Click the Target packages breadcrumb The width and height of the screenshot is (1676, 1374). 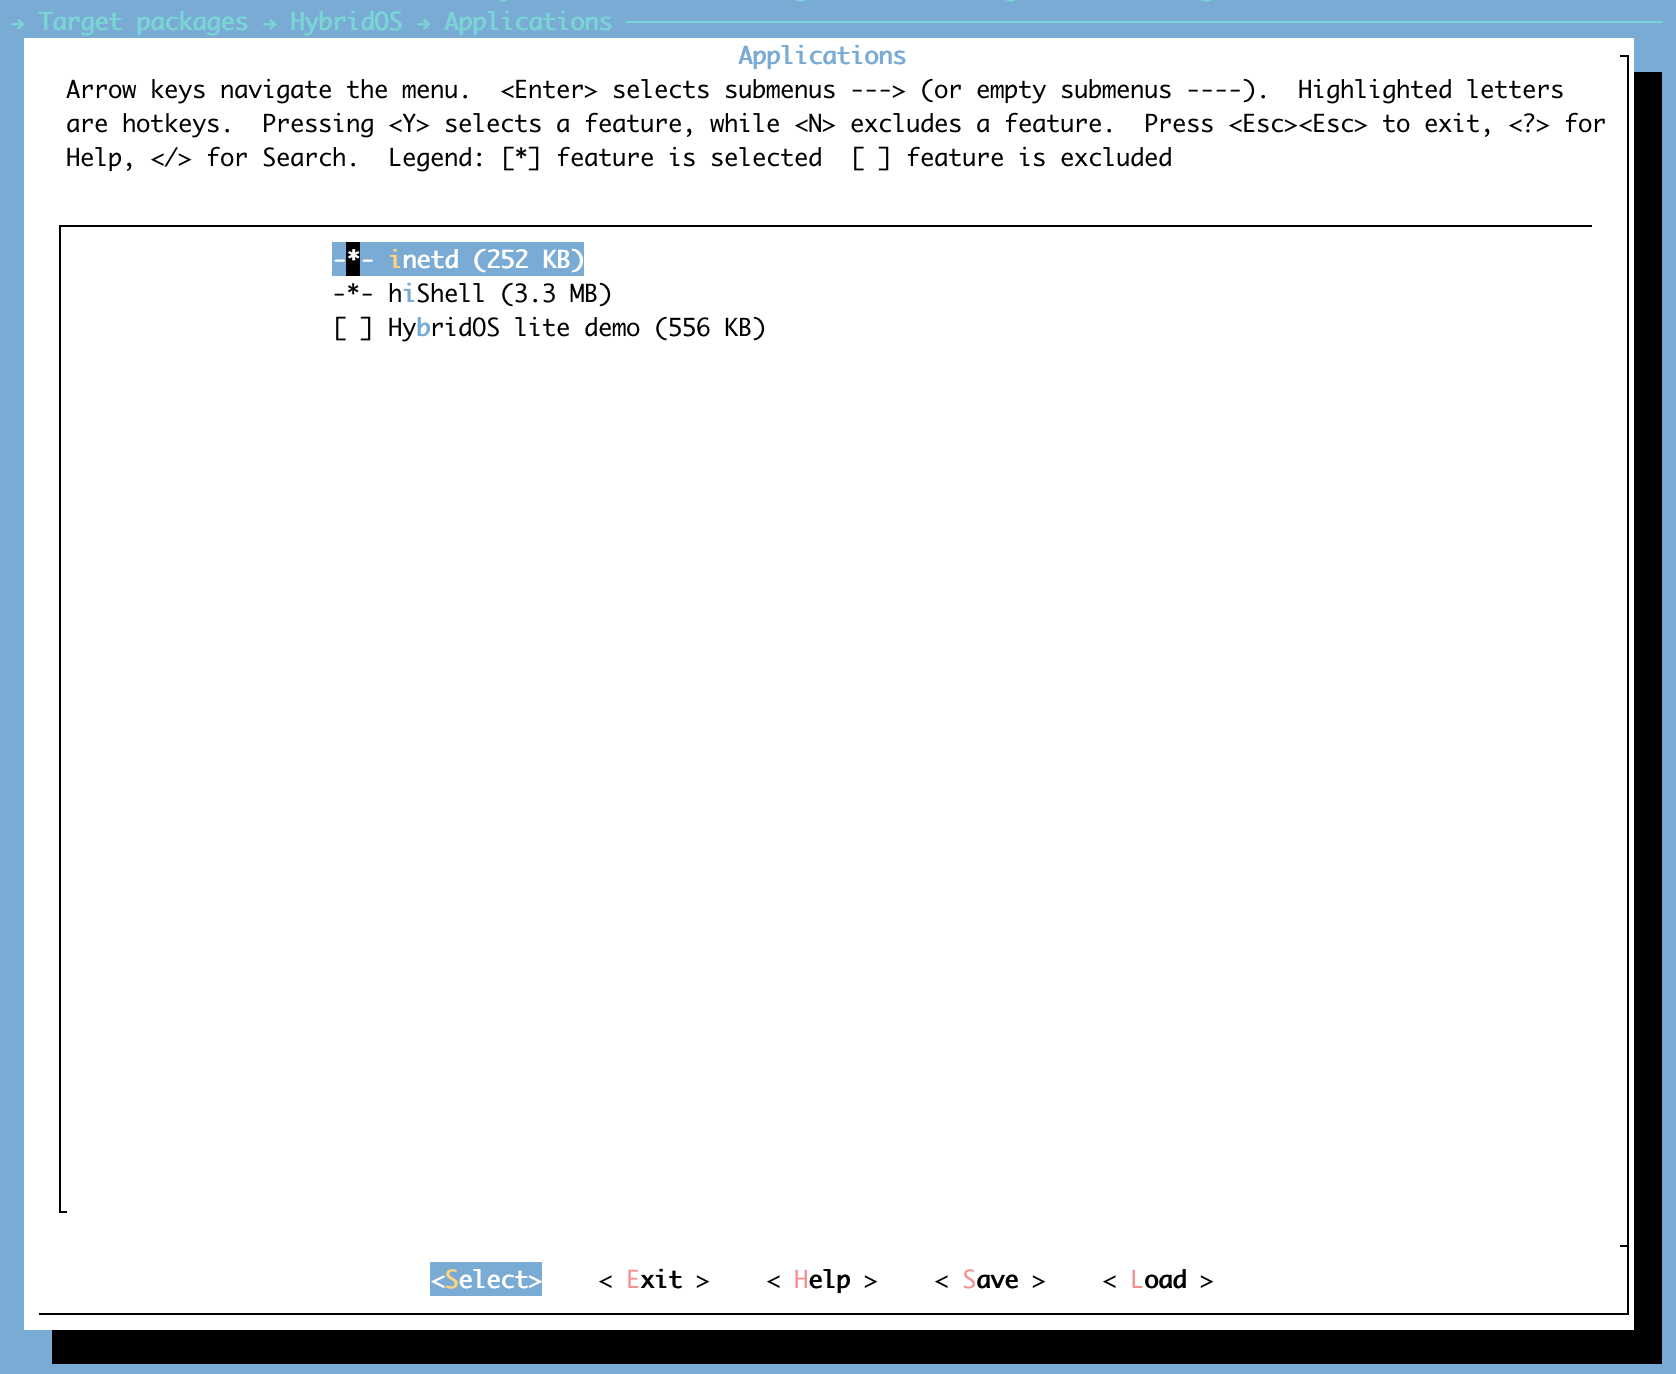[143, 21]
